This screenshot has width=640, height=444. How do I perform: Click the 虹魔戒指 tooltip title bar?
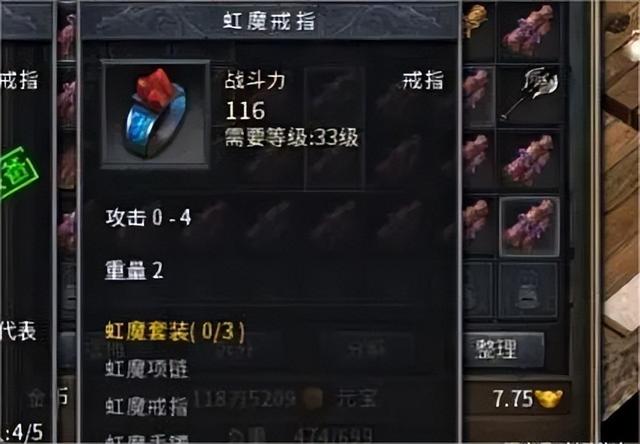(x=269, y=21)
